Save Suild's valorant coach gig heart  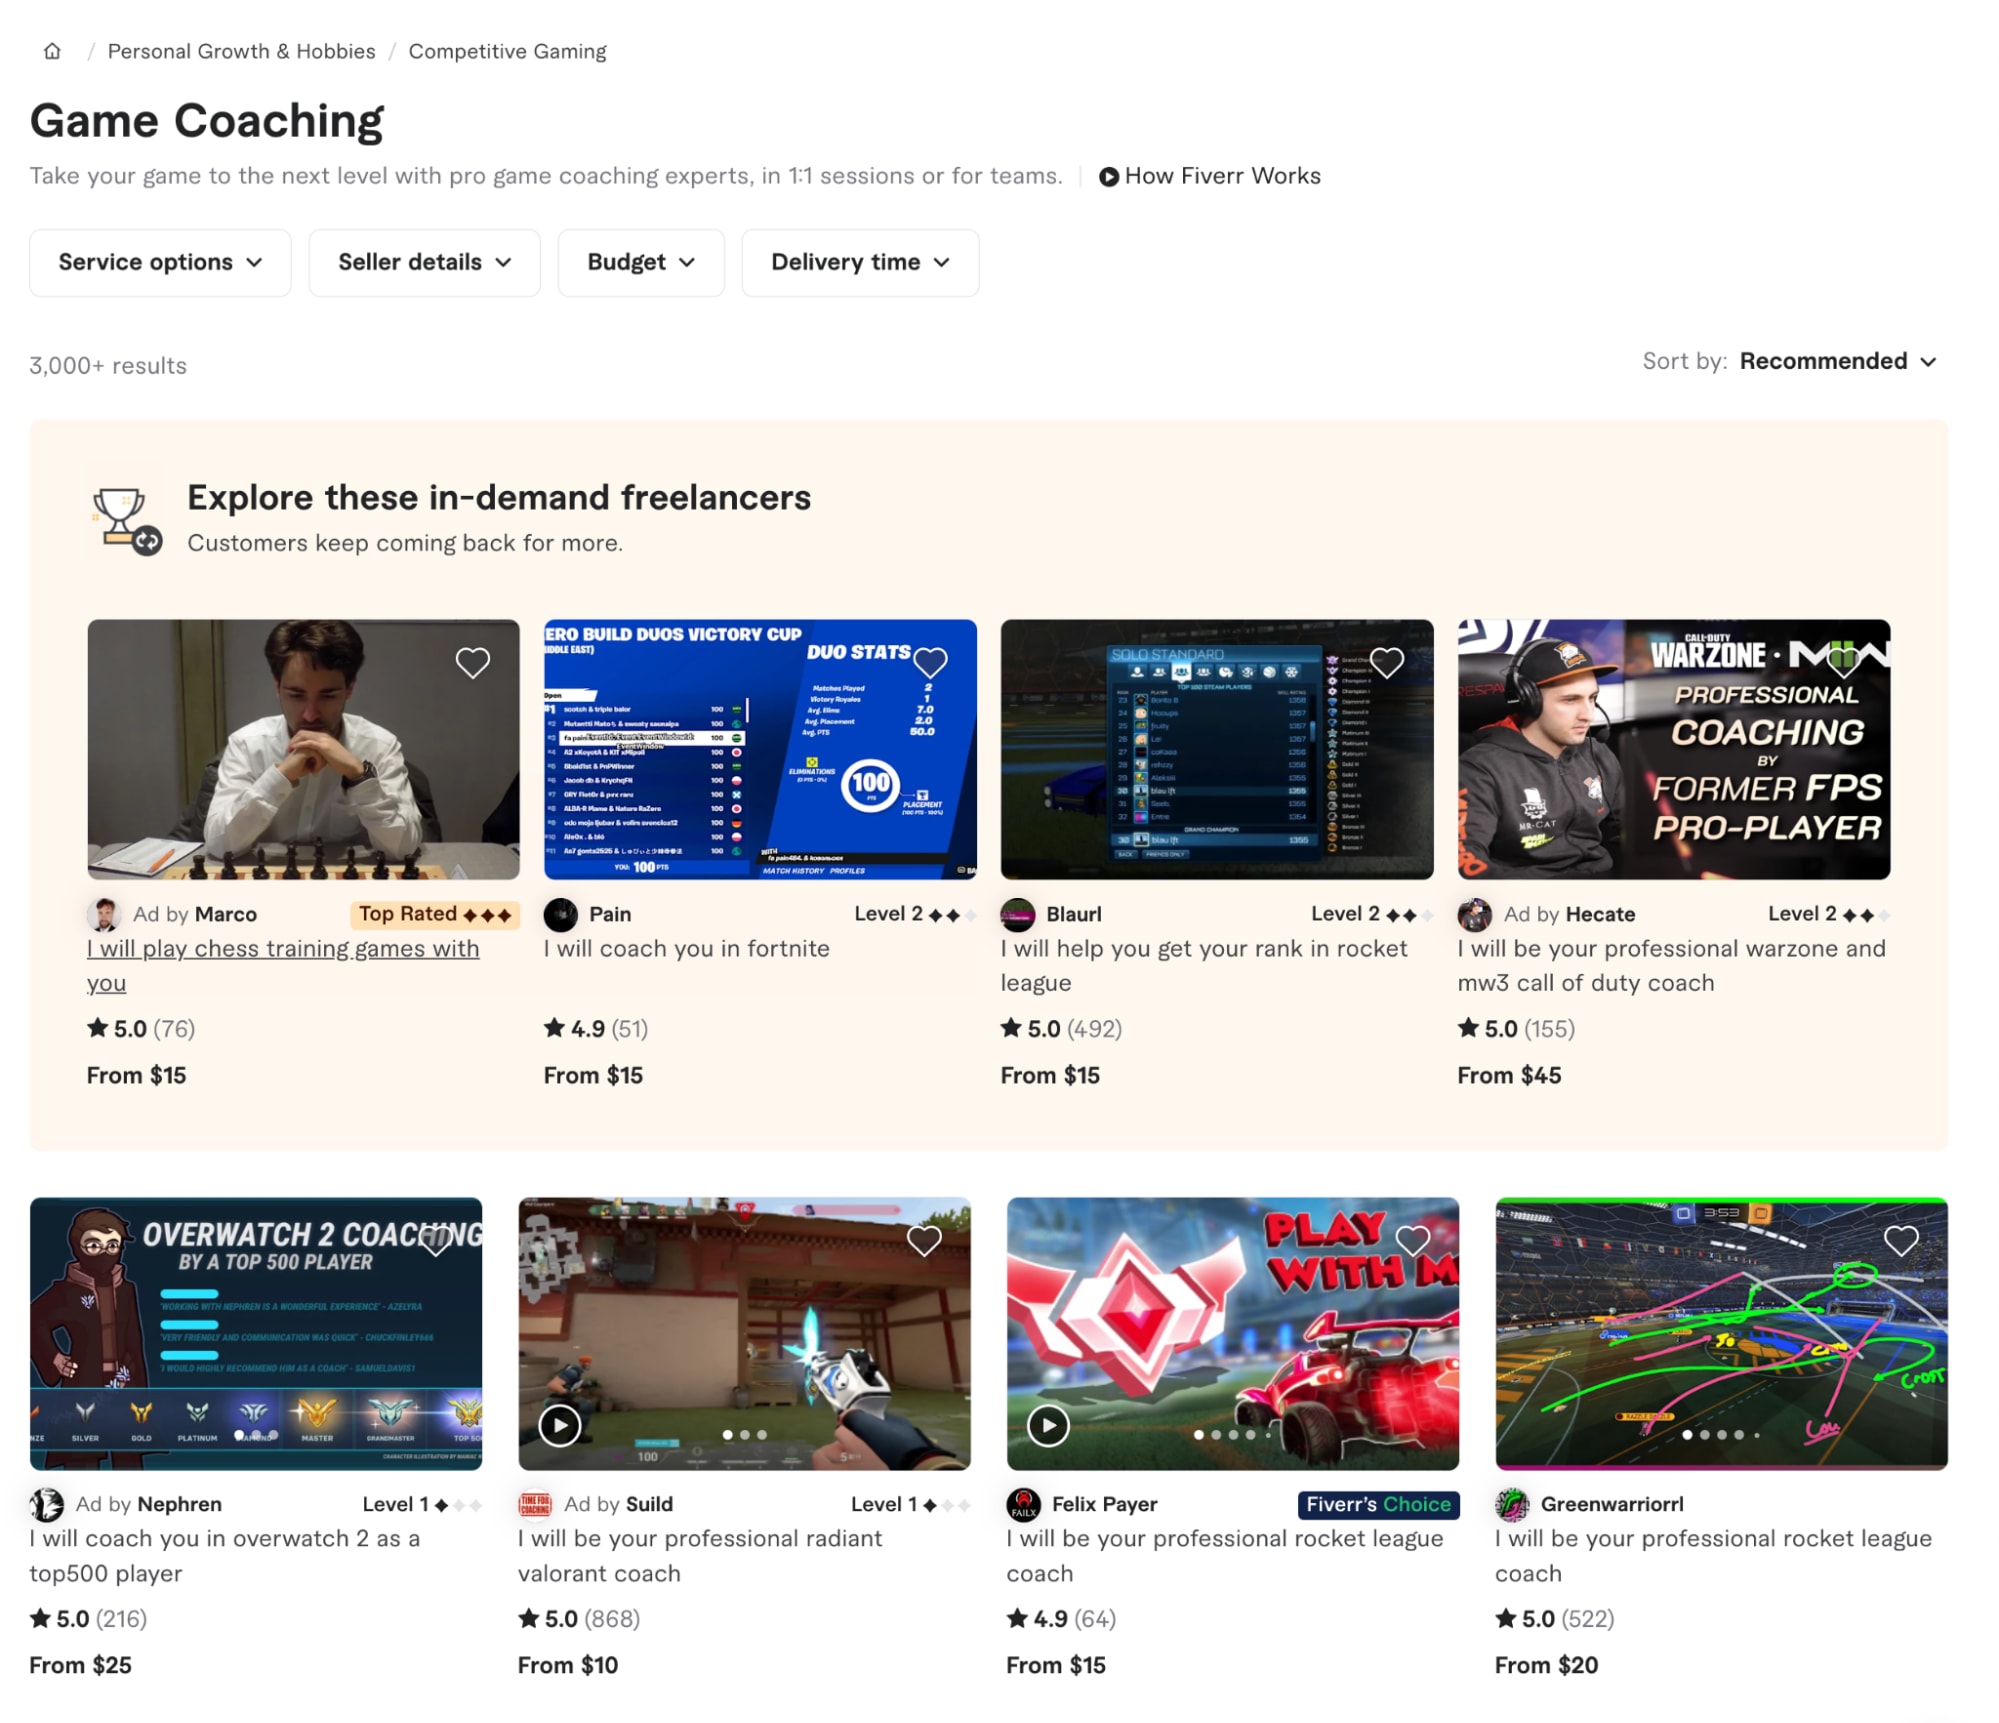coord(924,1241)
